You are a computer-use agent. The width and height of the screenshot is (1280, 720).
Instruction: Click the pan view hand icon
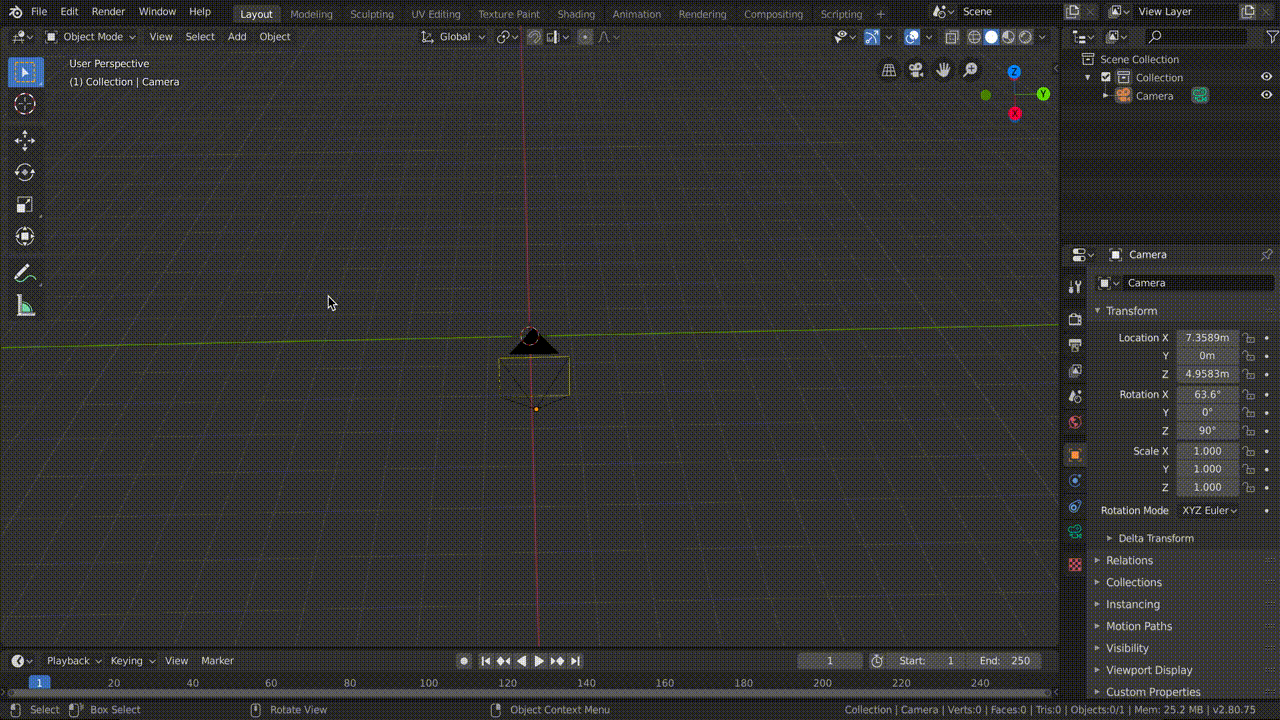click(x=943, y=70)
